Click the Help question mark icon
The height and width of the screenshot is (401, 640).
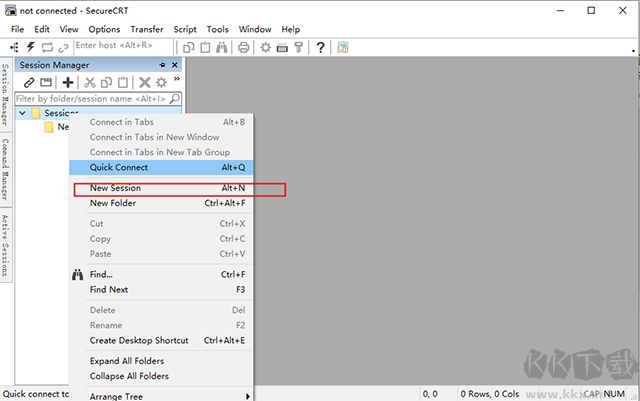tap(320, 48)
